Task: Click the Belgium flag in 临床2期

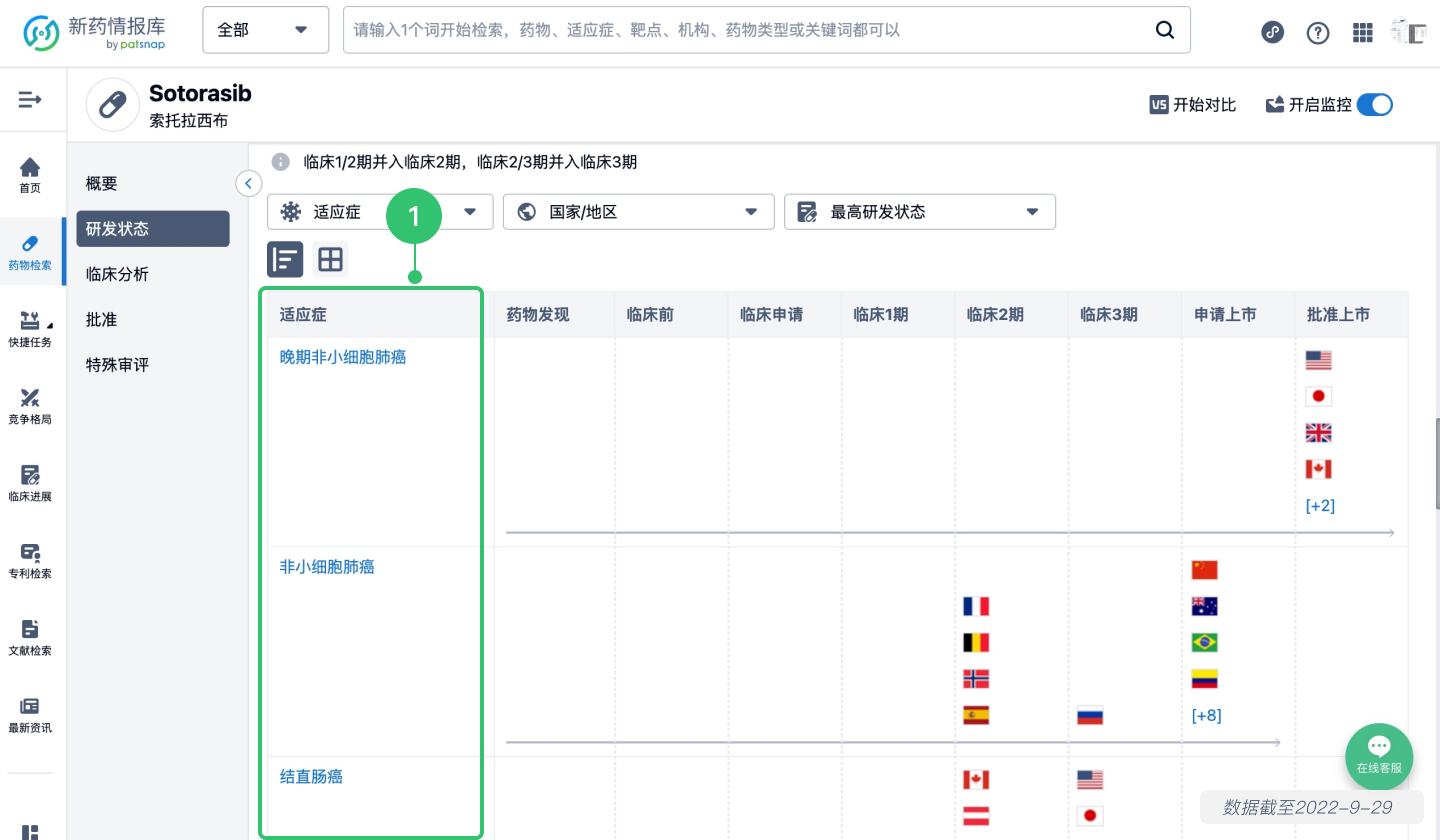Action: point(976,642)
